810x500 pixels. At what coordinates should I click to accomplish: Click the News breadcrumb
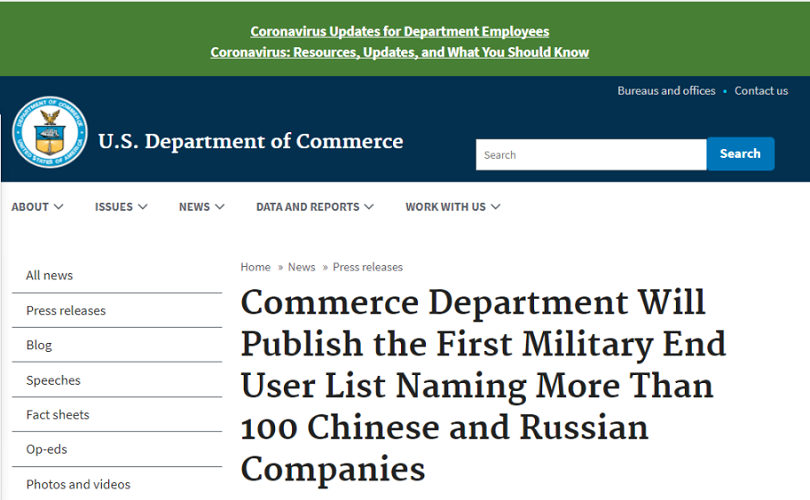tap(301, 267)
